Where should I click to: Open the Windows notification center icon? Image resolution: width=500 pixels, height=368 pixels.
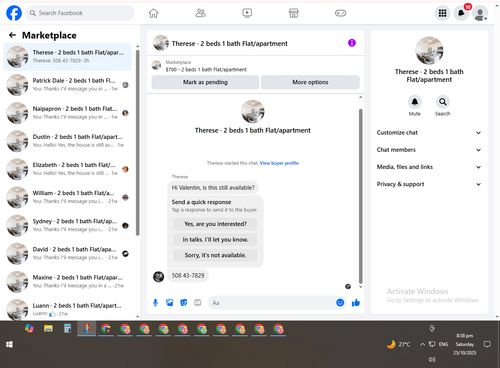point(487,344)
